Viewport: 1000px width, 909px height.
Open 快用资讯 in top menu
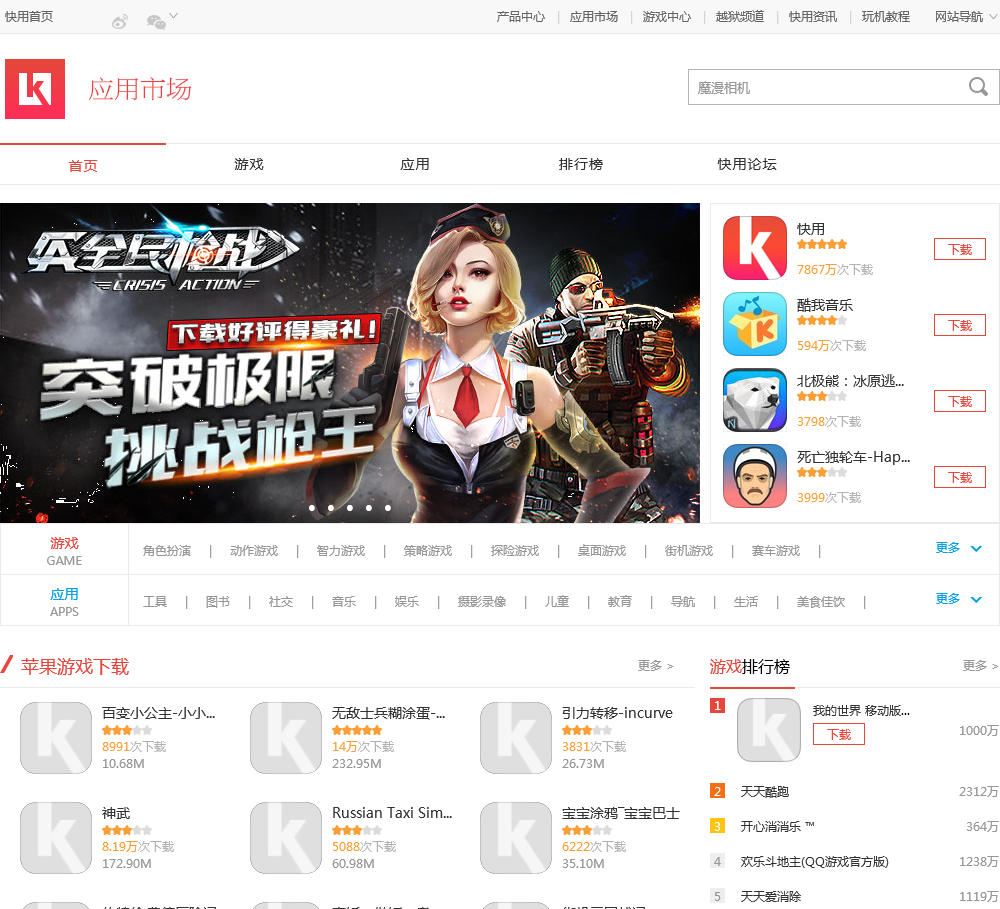(812, 17)
